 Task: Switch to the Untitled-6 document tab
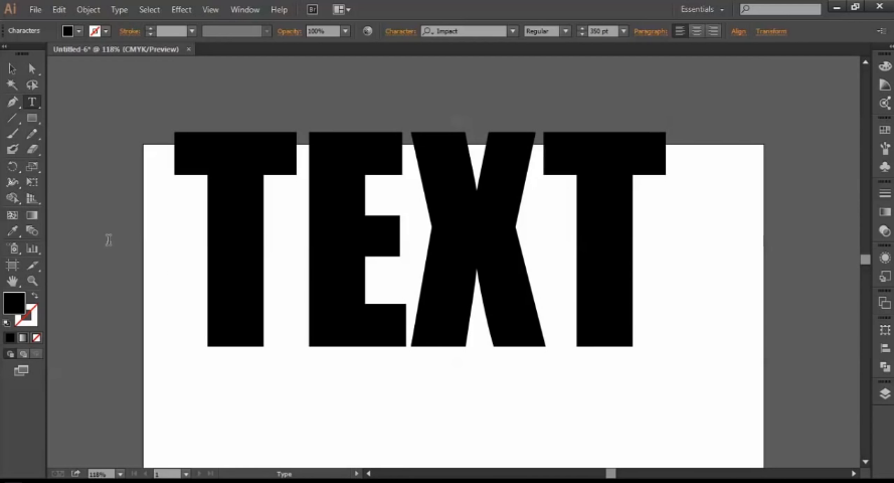(x=116, y=50)
